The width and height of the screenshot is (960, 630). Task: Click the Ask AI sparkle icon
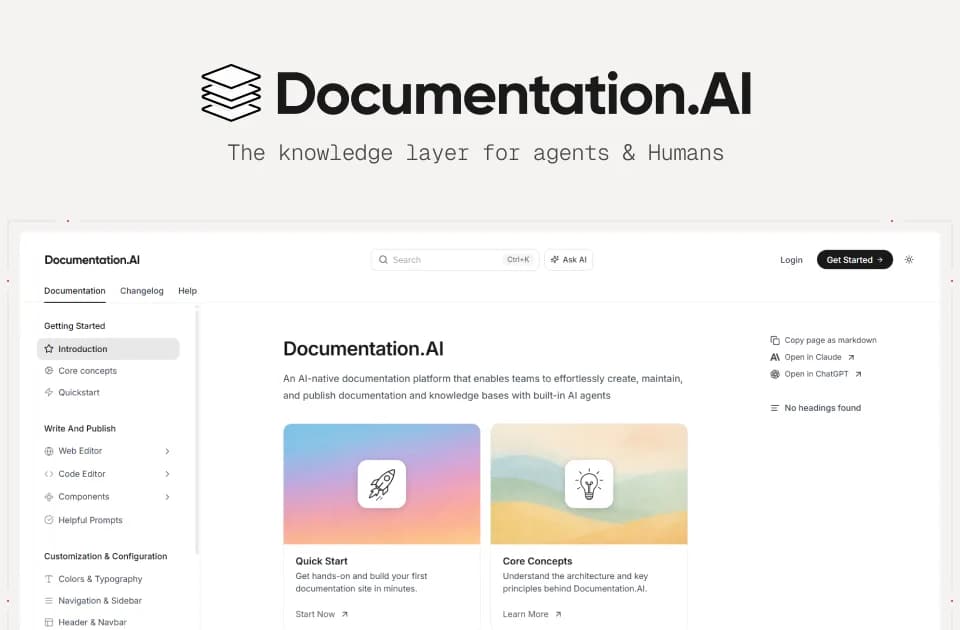coord(555,260)
